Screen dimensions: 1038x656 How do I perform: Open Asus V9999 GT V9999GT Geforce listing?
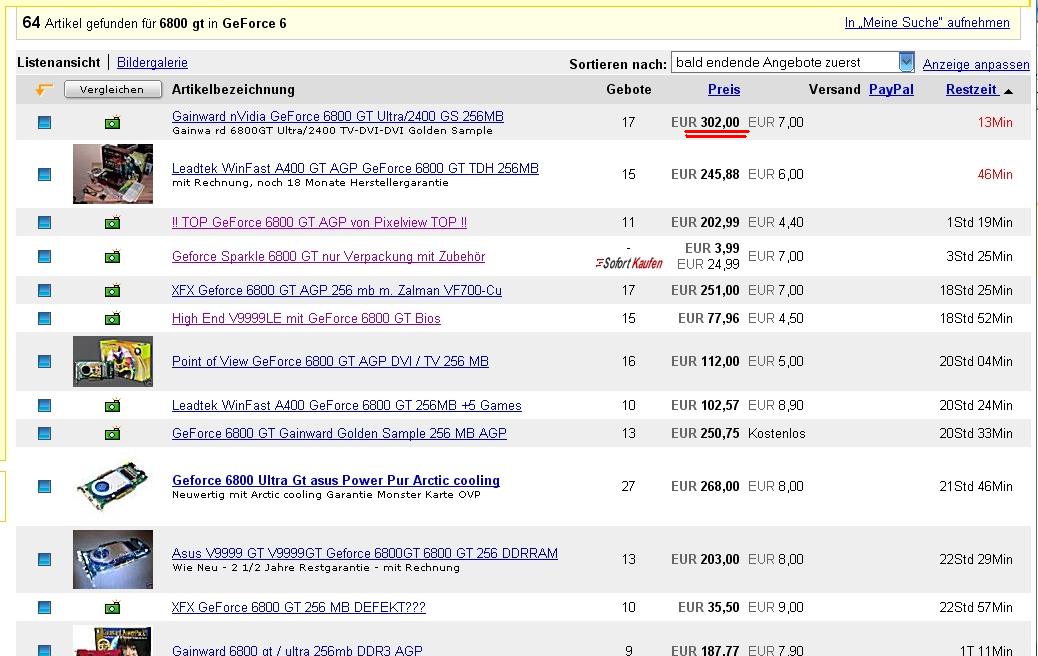click(365, 553)
